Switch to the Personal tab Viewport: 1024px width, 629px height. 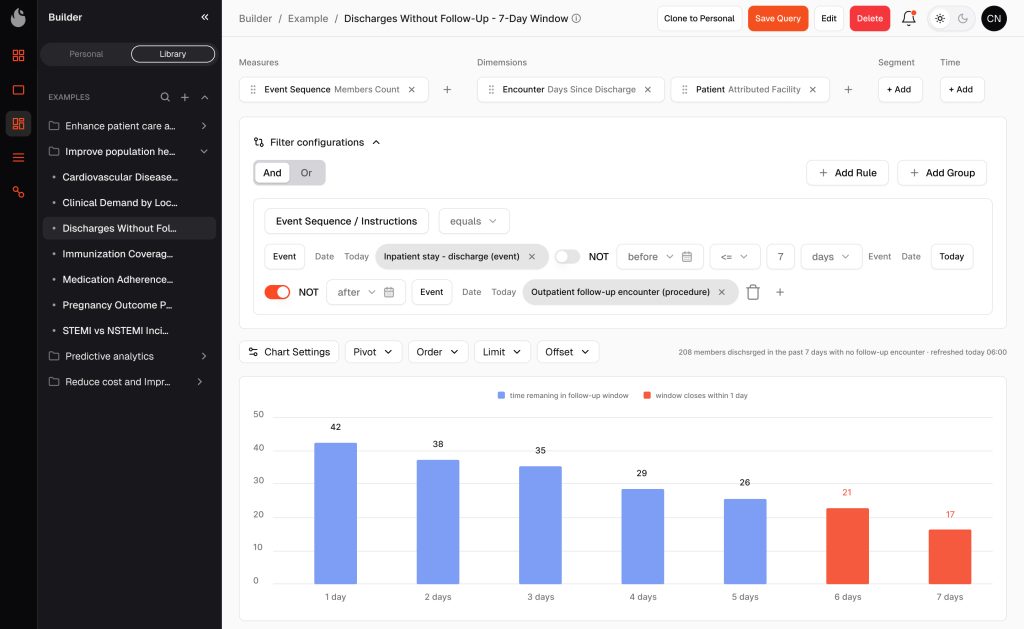click(x=86, y=54)
